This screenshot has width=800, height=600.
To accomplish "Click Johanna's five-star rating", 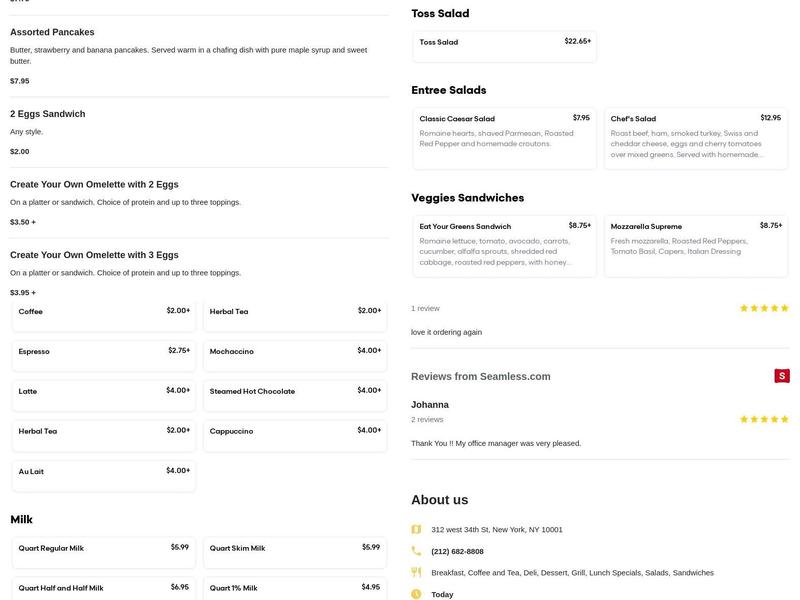I will click(x=764, y=419).
